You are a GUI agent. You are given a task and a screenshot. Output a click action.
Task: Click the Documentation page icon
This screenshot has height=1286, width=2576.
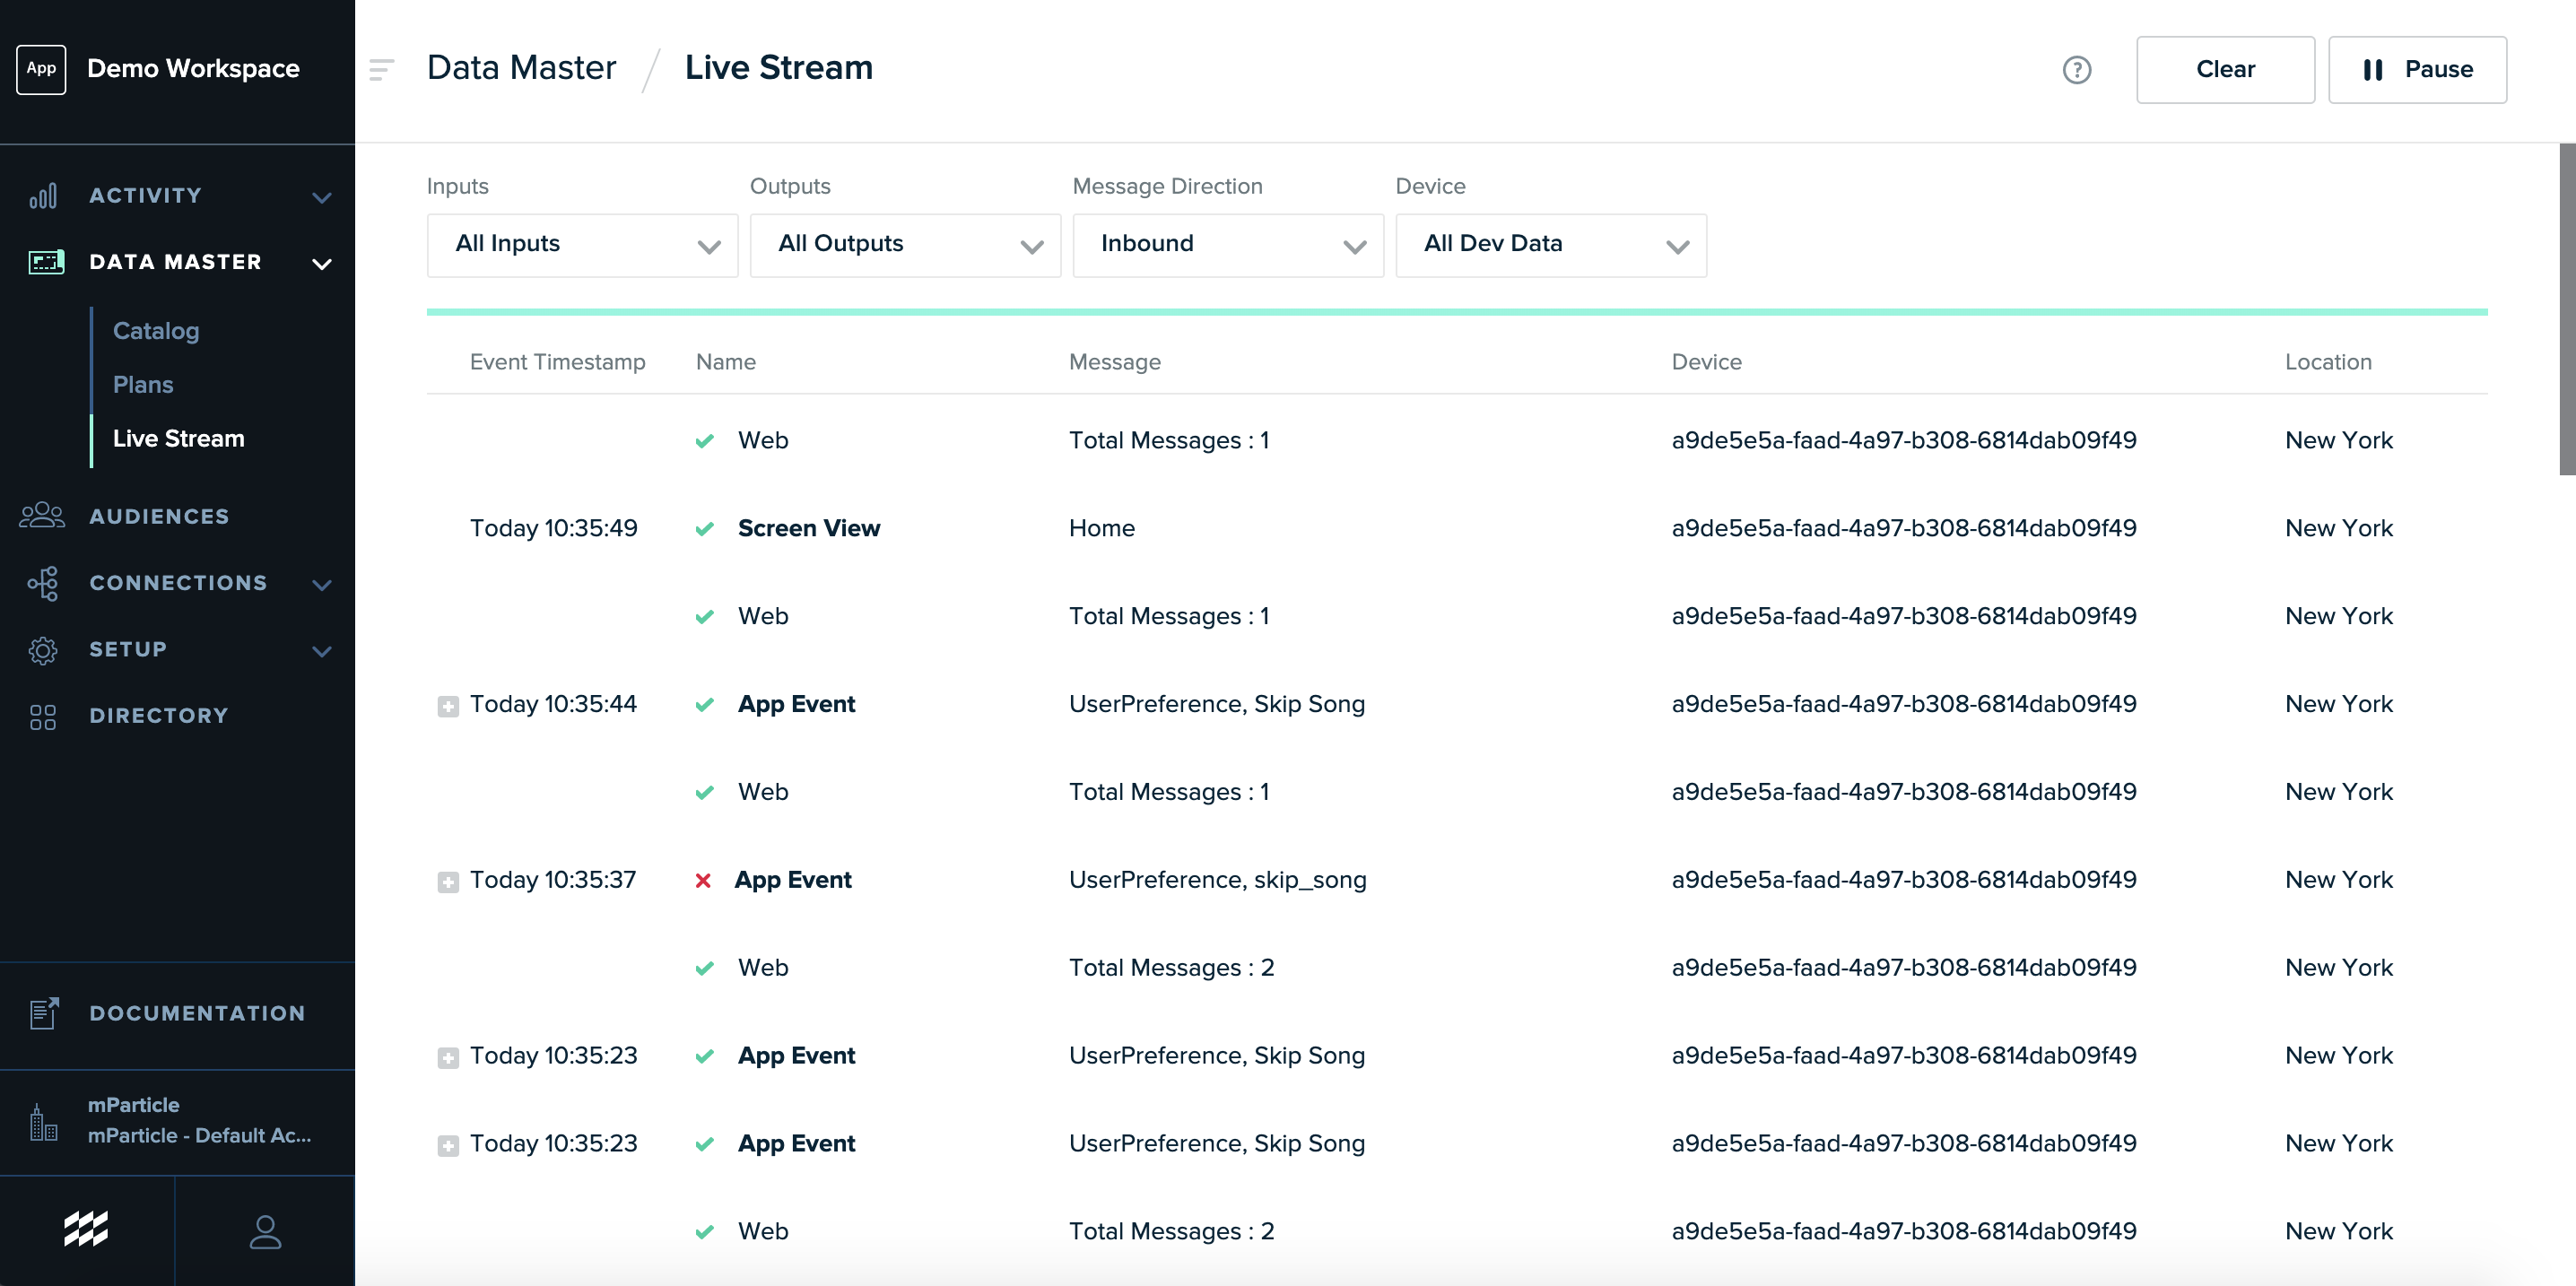click(44, 1013)
